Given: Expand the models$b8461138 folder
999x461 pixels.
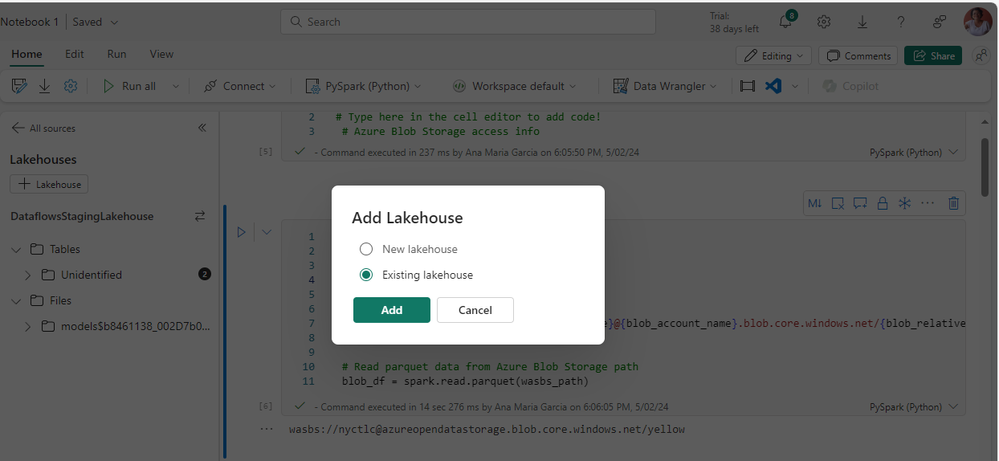Looking at the screenshot, I should point(27,327).
